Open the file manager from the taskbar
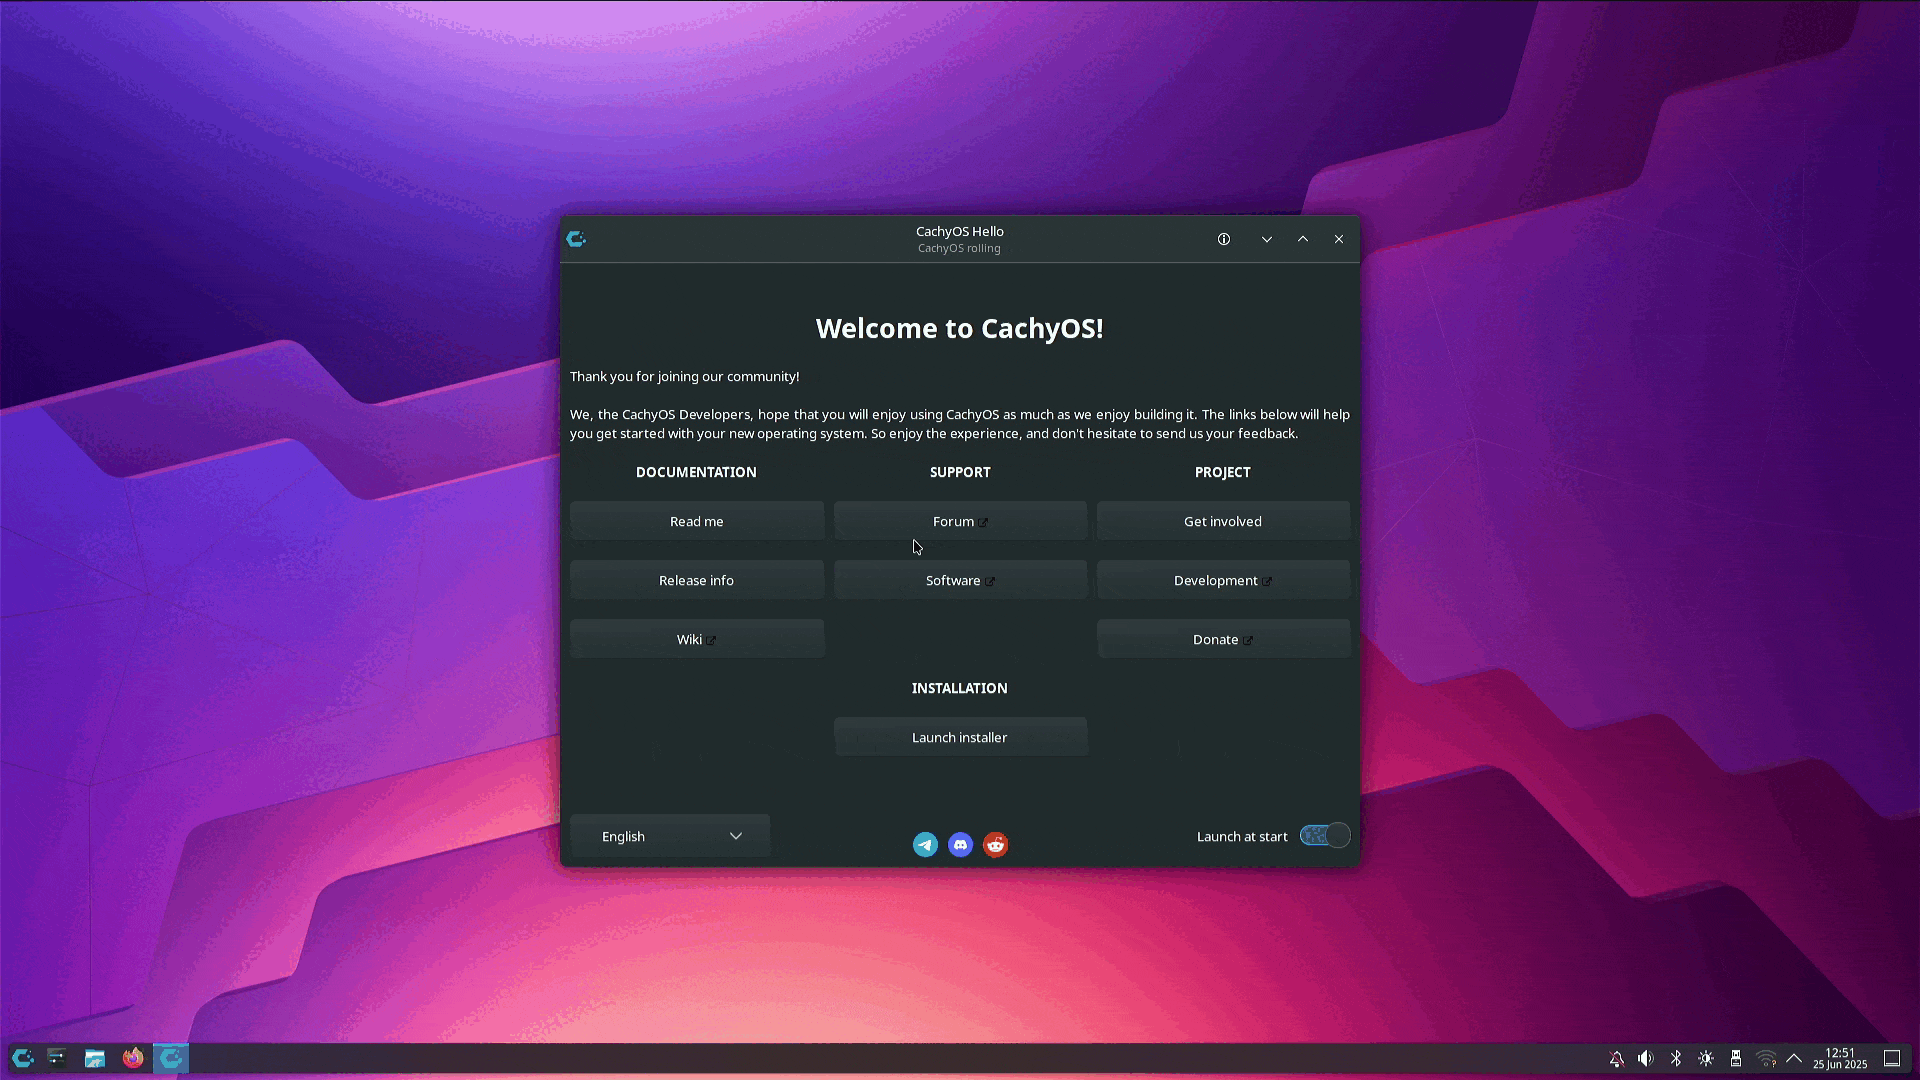 pyautogui.click(x=95, y=1058)
